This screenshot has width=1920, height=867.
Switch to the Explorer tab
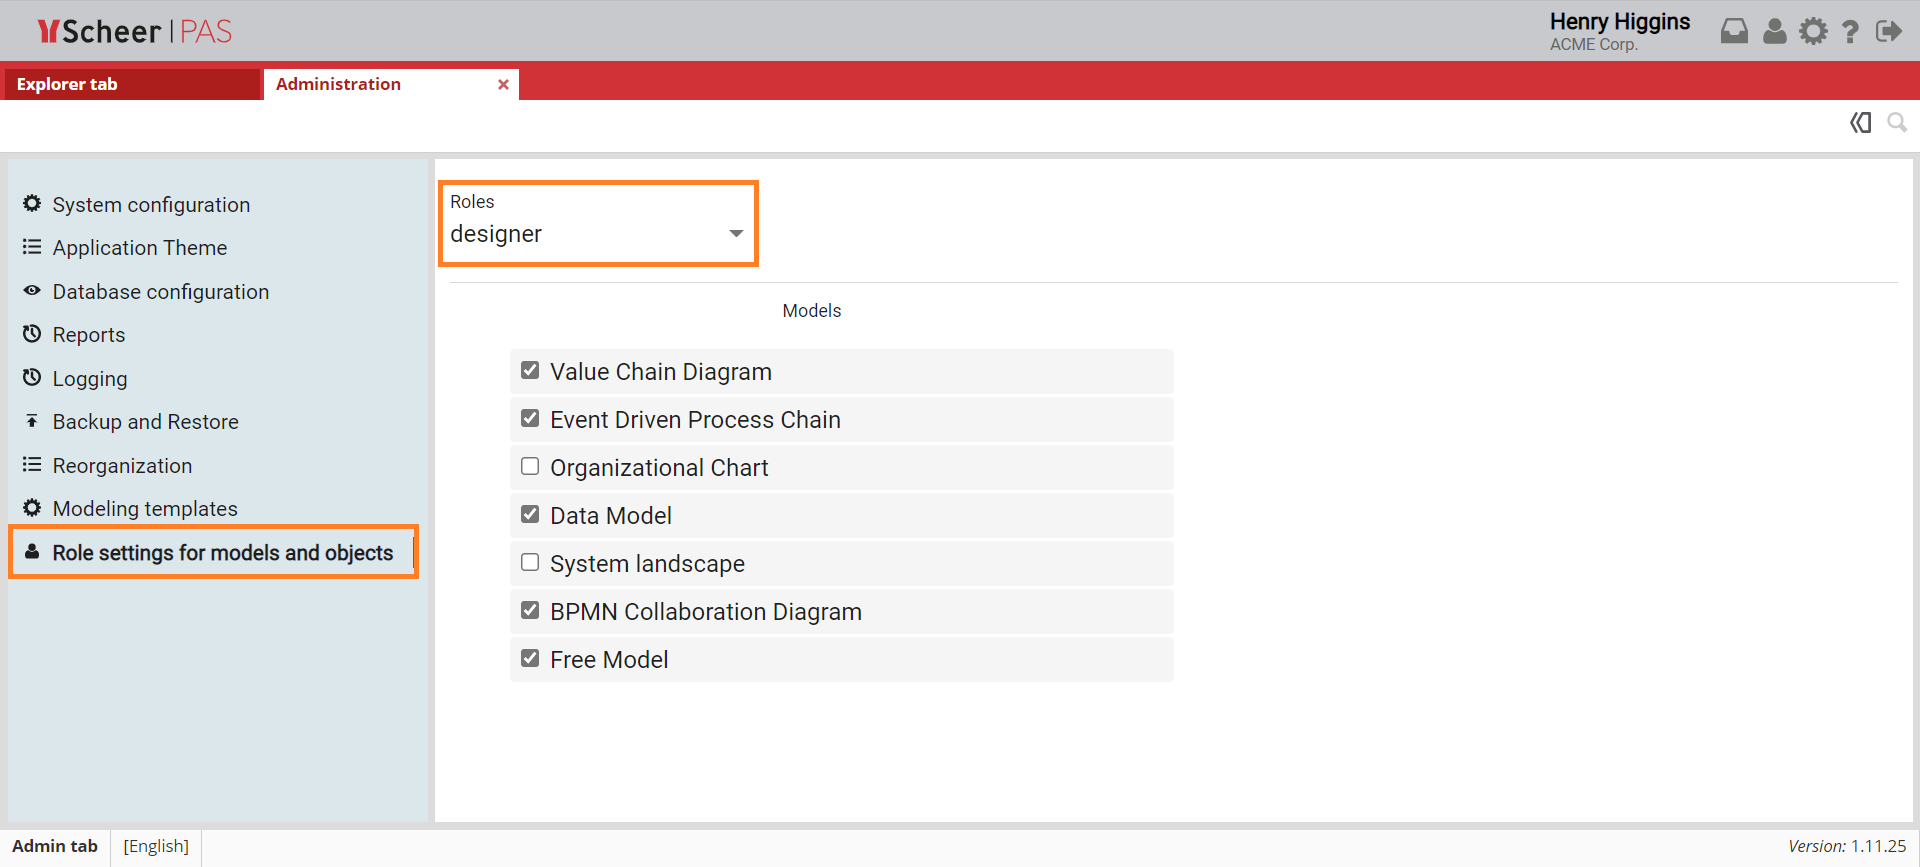[67, 85]
